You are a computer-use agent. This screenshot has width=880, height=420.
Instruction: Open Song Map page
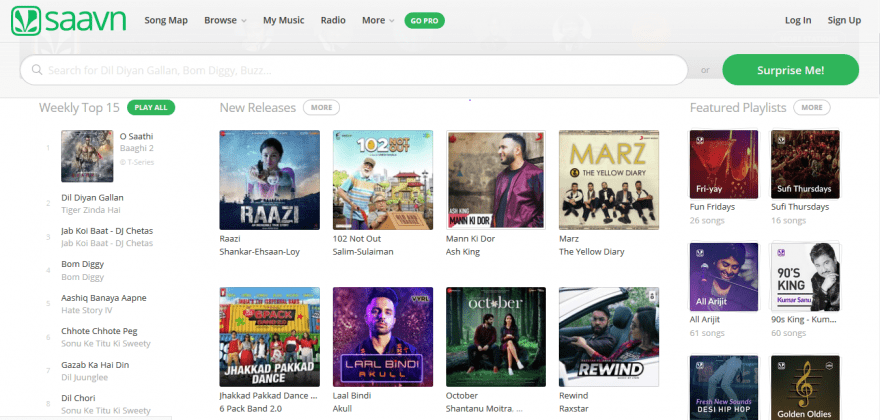tap(166, 20)
